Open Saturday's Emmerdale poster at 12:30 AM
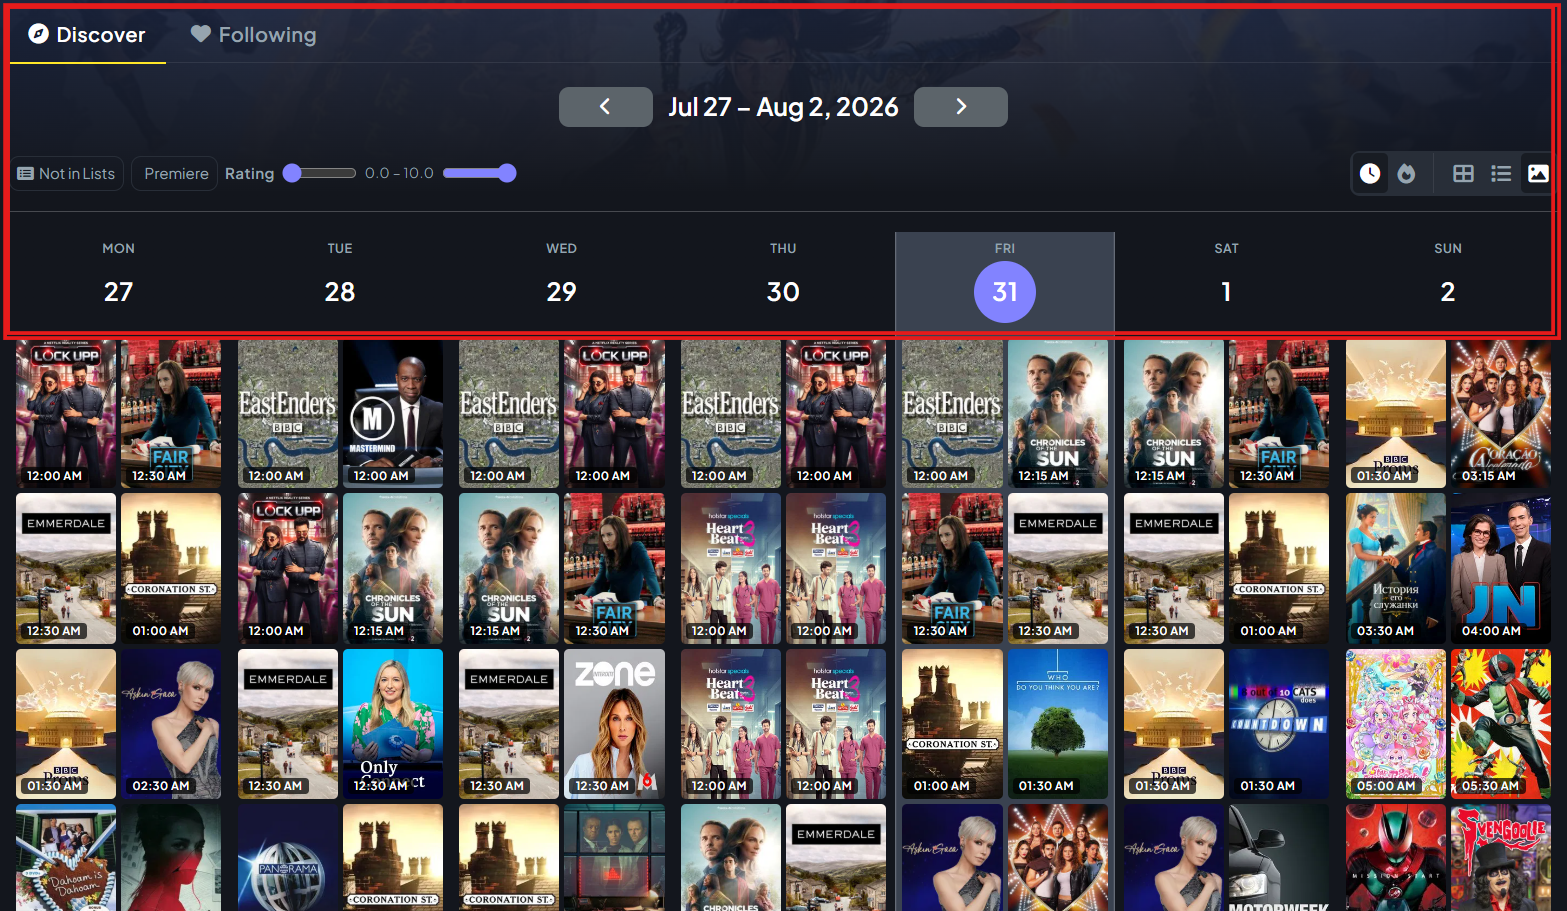This screenshot has height=911, width=1567. click(x=1174, y=568)
